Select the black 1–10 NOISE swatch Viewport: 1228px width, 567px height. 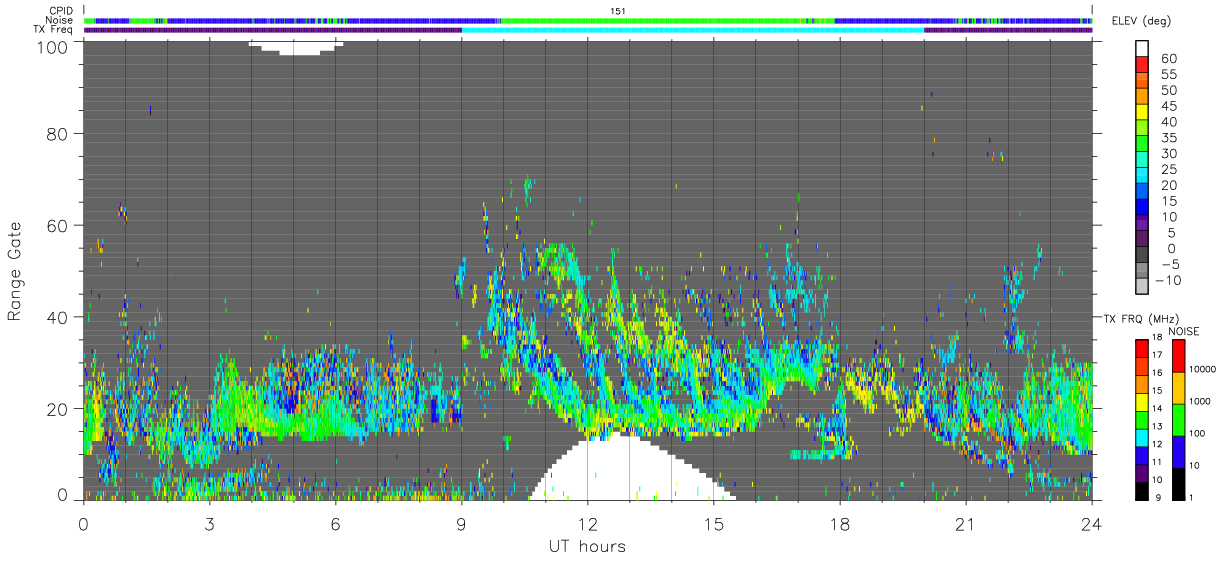1177,483
